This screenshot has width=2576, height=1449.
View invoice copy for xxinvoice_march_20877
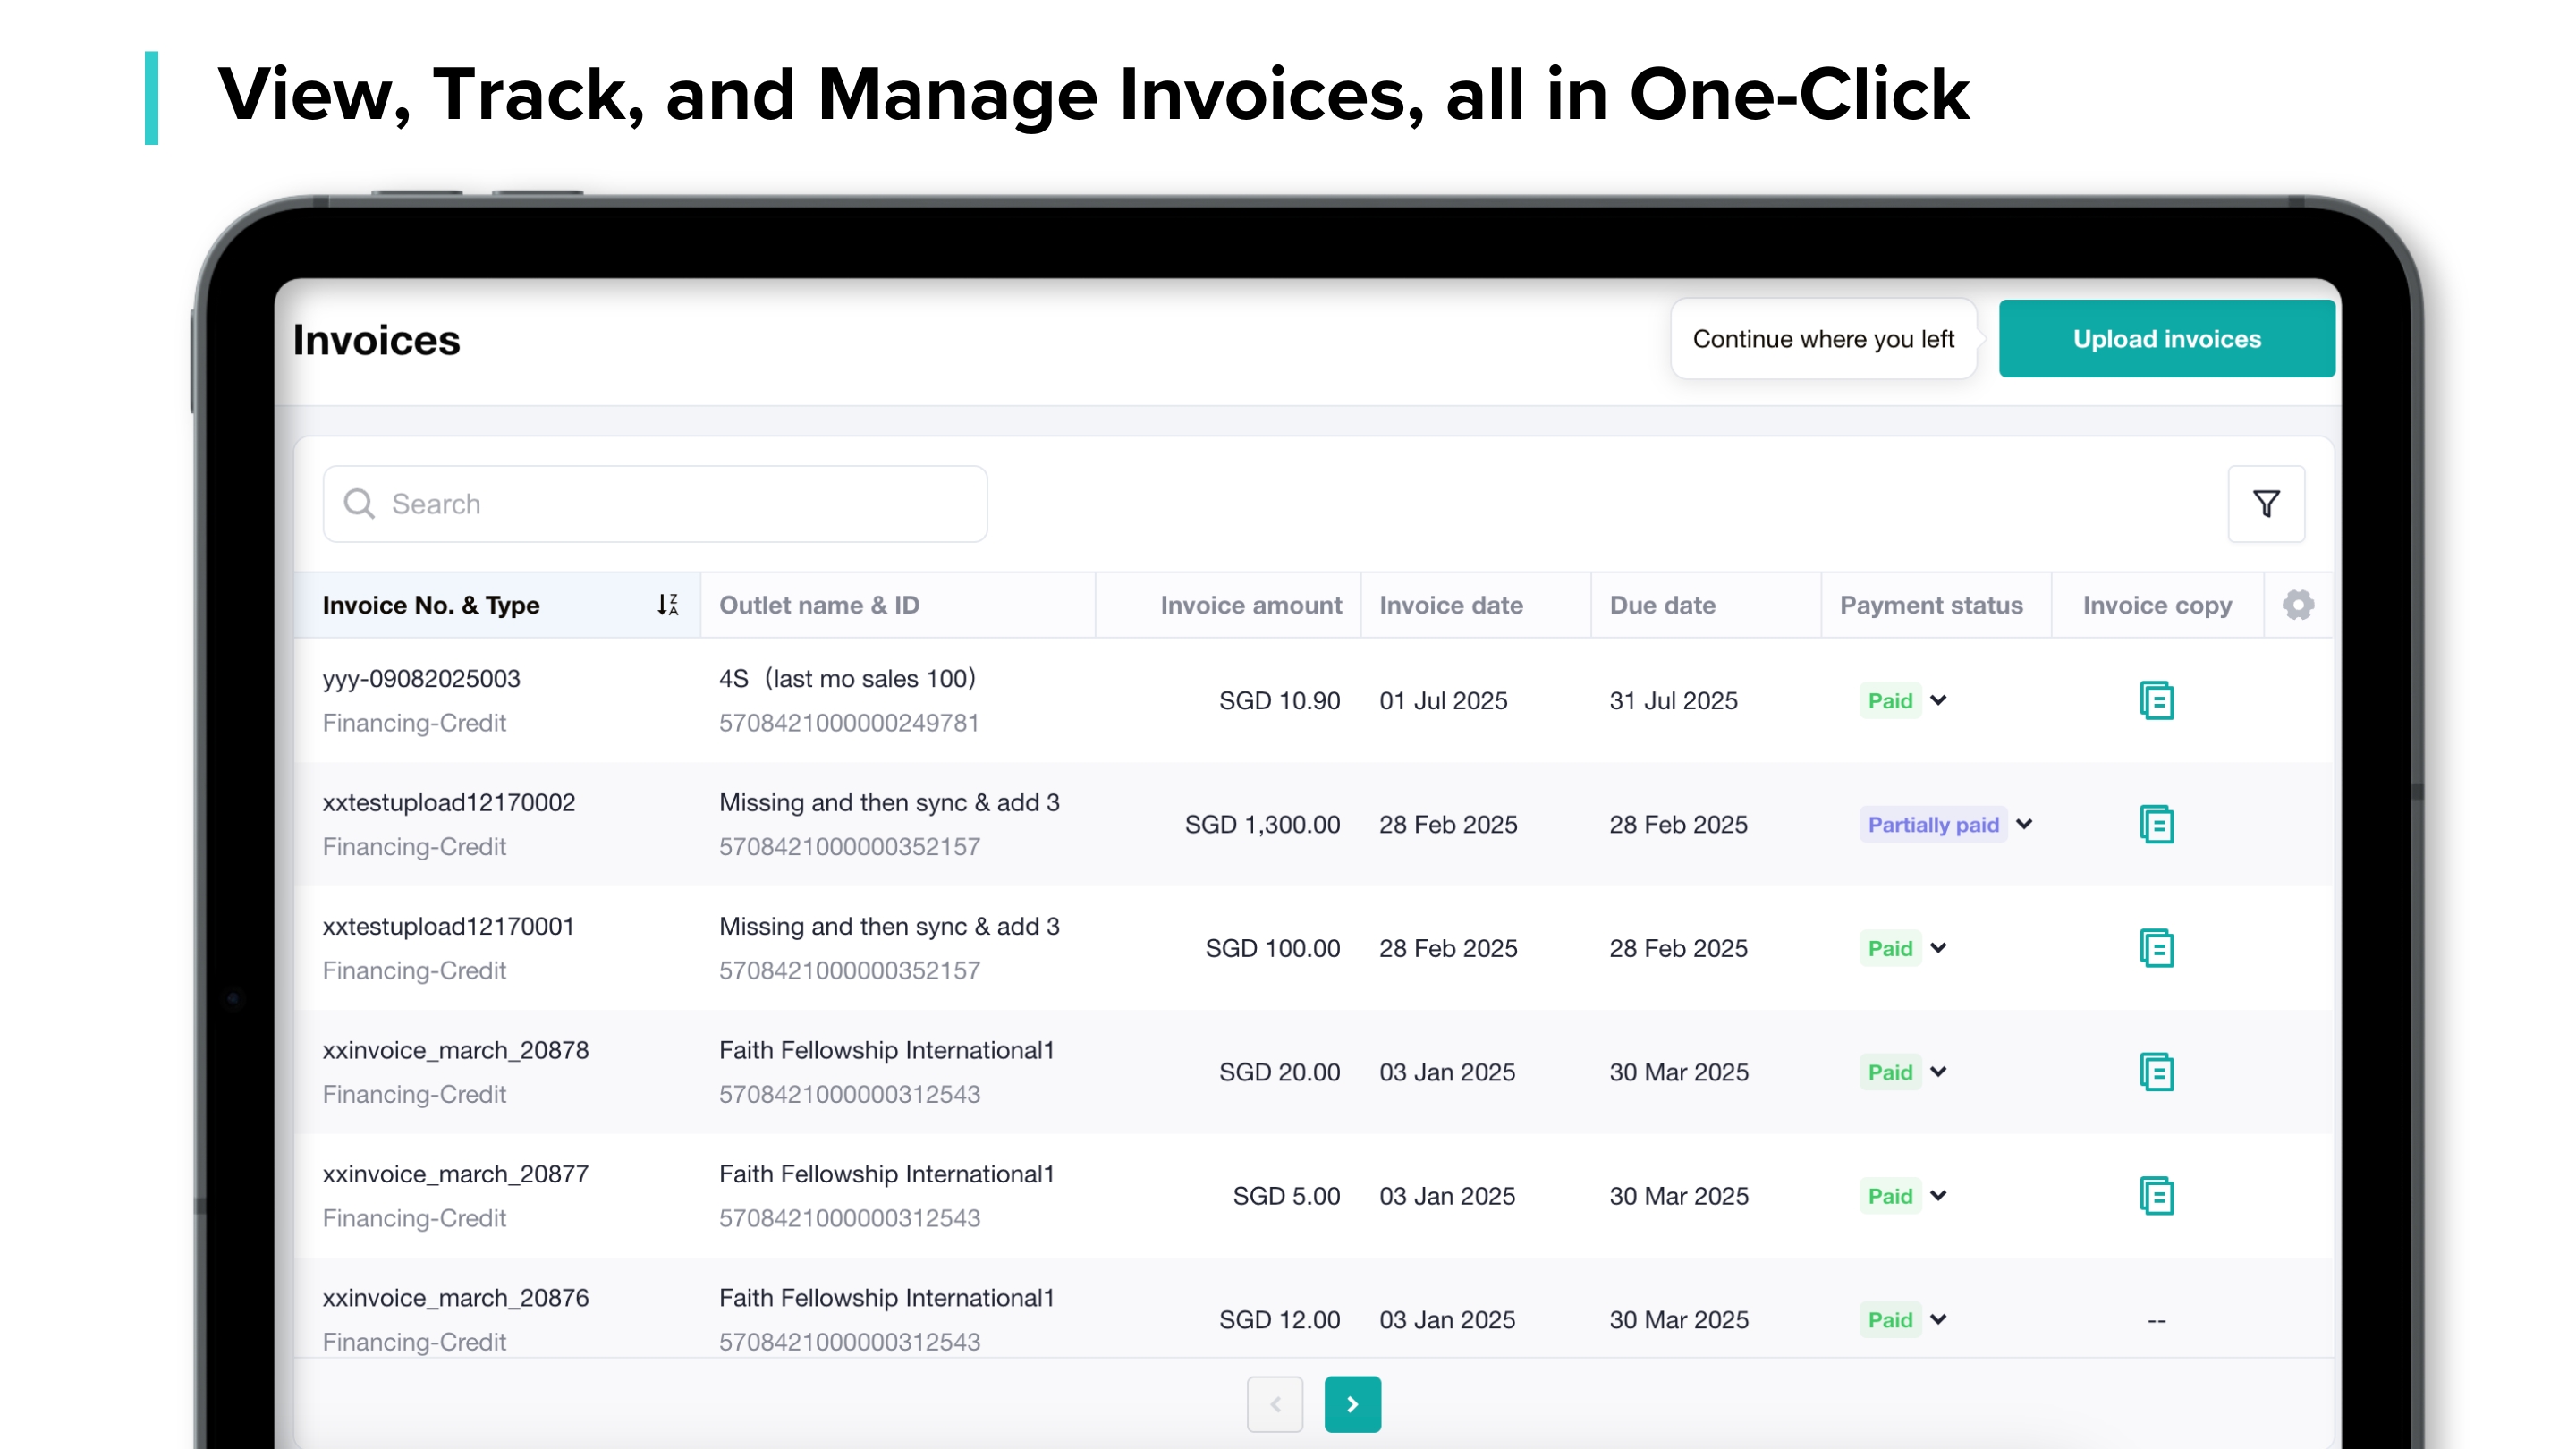(x=2156, y=1197)
